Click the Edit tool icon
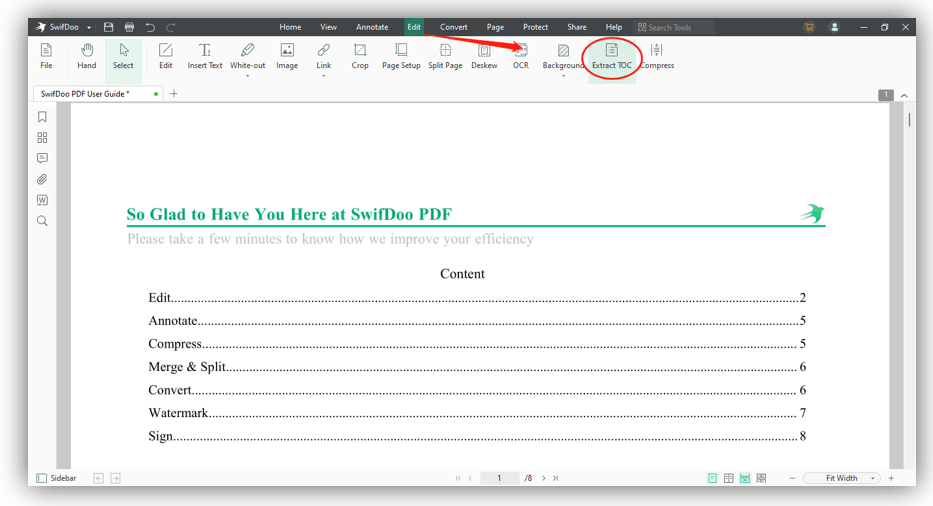933x506 pixels. (x=165, y=56)
